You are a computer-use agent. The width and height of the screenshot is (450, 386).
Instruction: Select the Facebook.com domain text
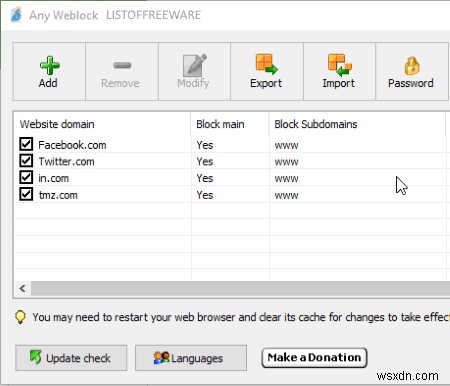coord(72,145)
